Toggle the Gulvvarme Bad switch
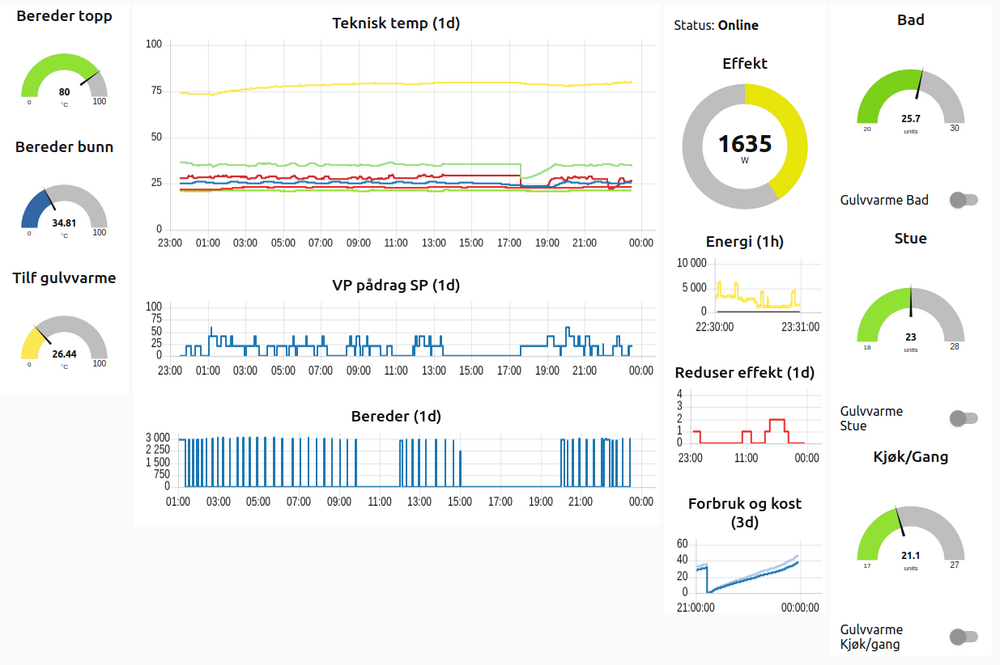This screenshot has width=1000, height=665. [x=963, y=200]
